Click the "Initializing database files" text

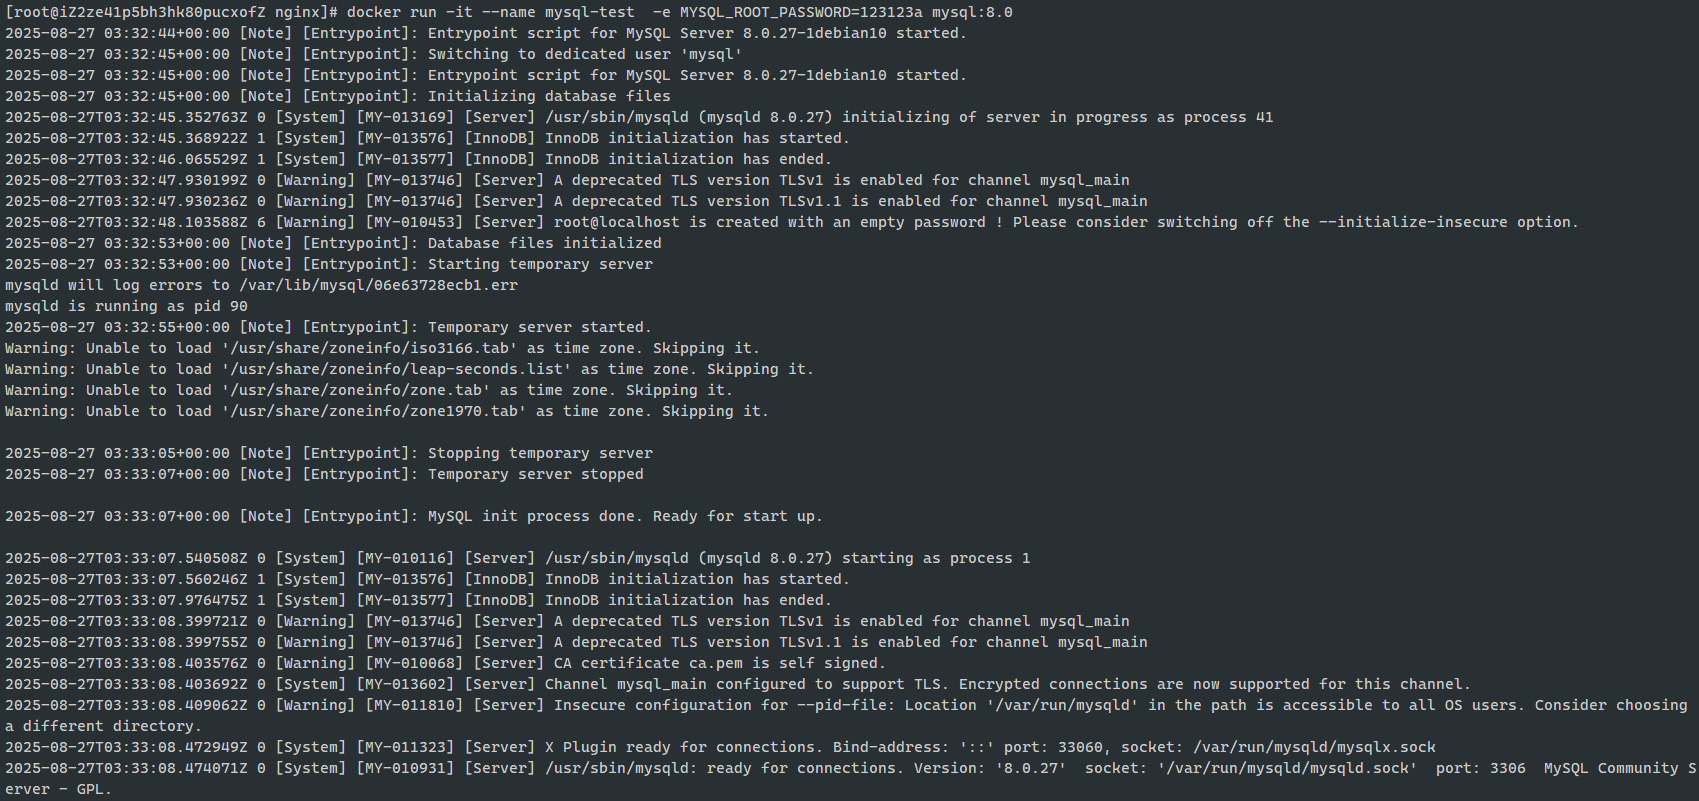coord(549,96)
